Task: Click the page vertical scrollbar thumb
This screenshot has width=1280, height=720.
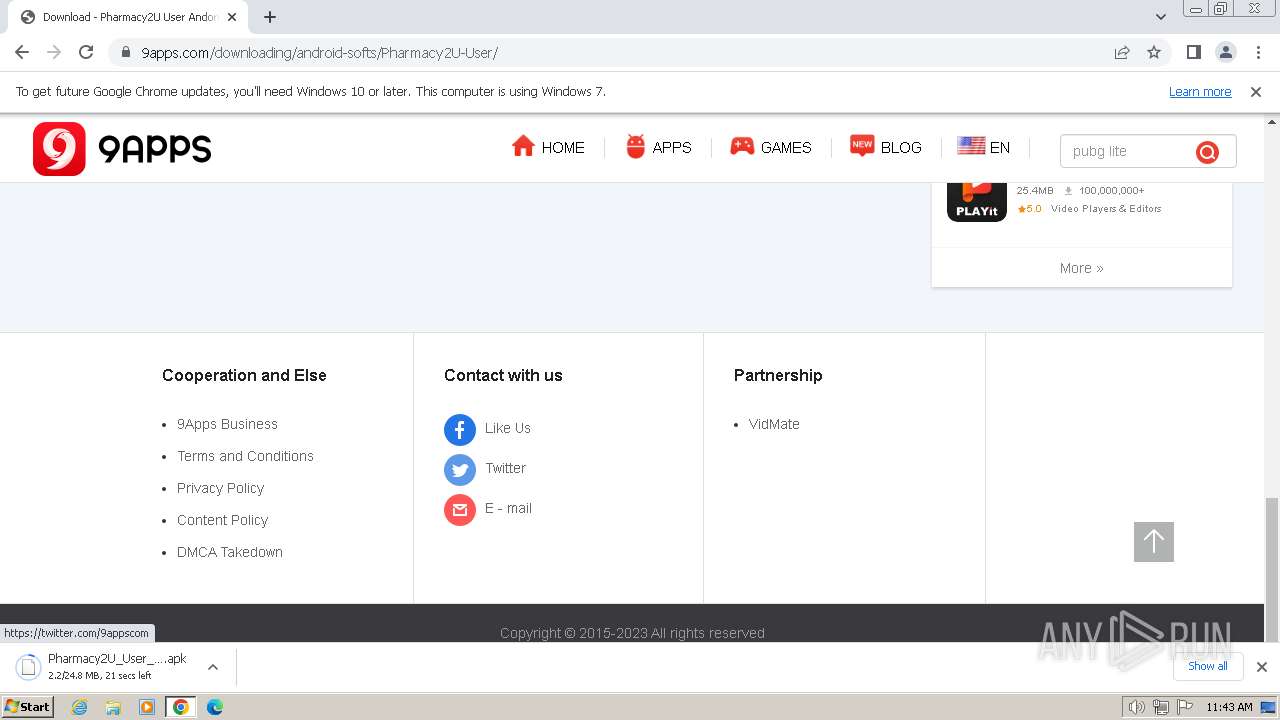Action: click(1272, 570)
